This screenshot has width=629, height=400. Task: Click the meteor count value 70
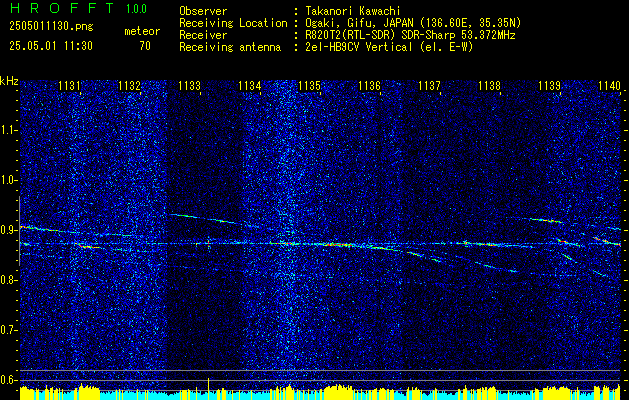pos(145,46)
